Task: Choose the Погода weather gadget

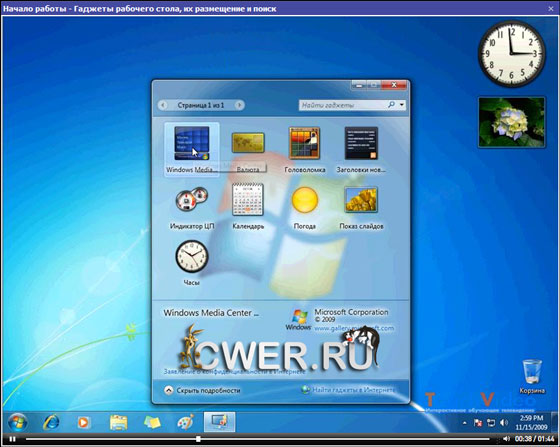Action: tap(305, 200)
